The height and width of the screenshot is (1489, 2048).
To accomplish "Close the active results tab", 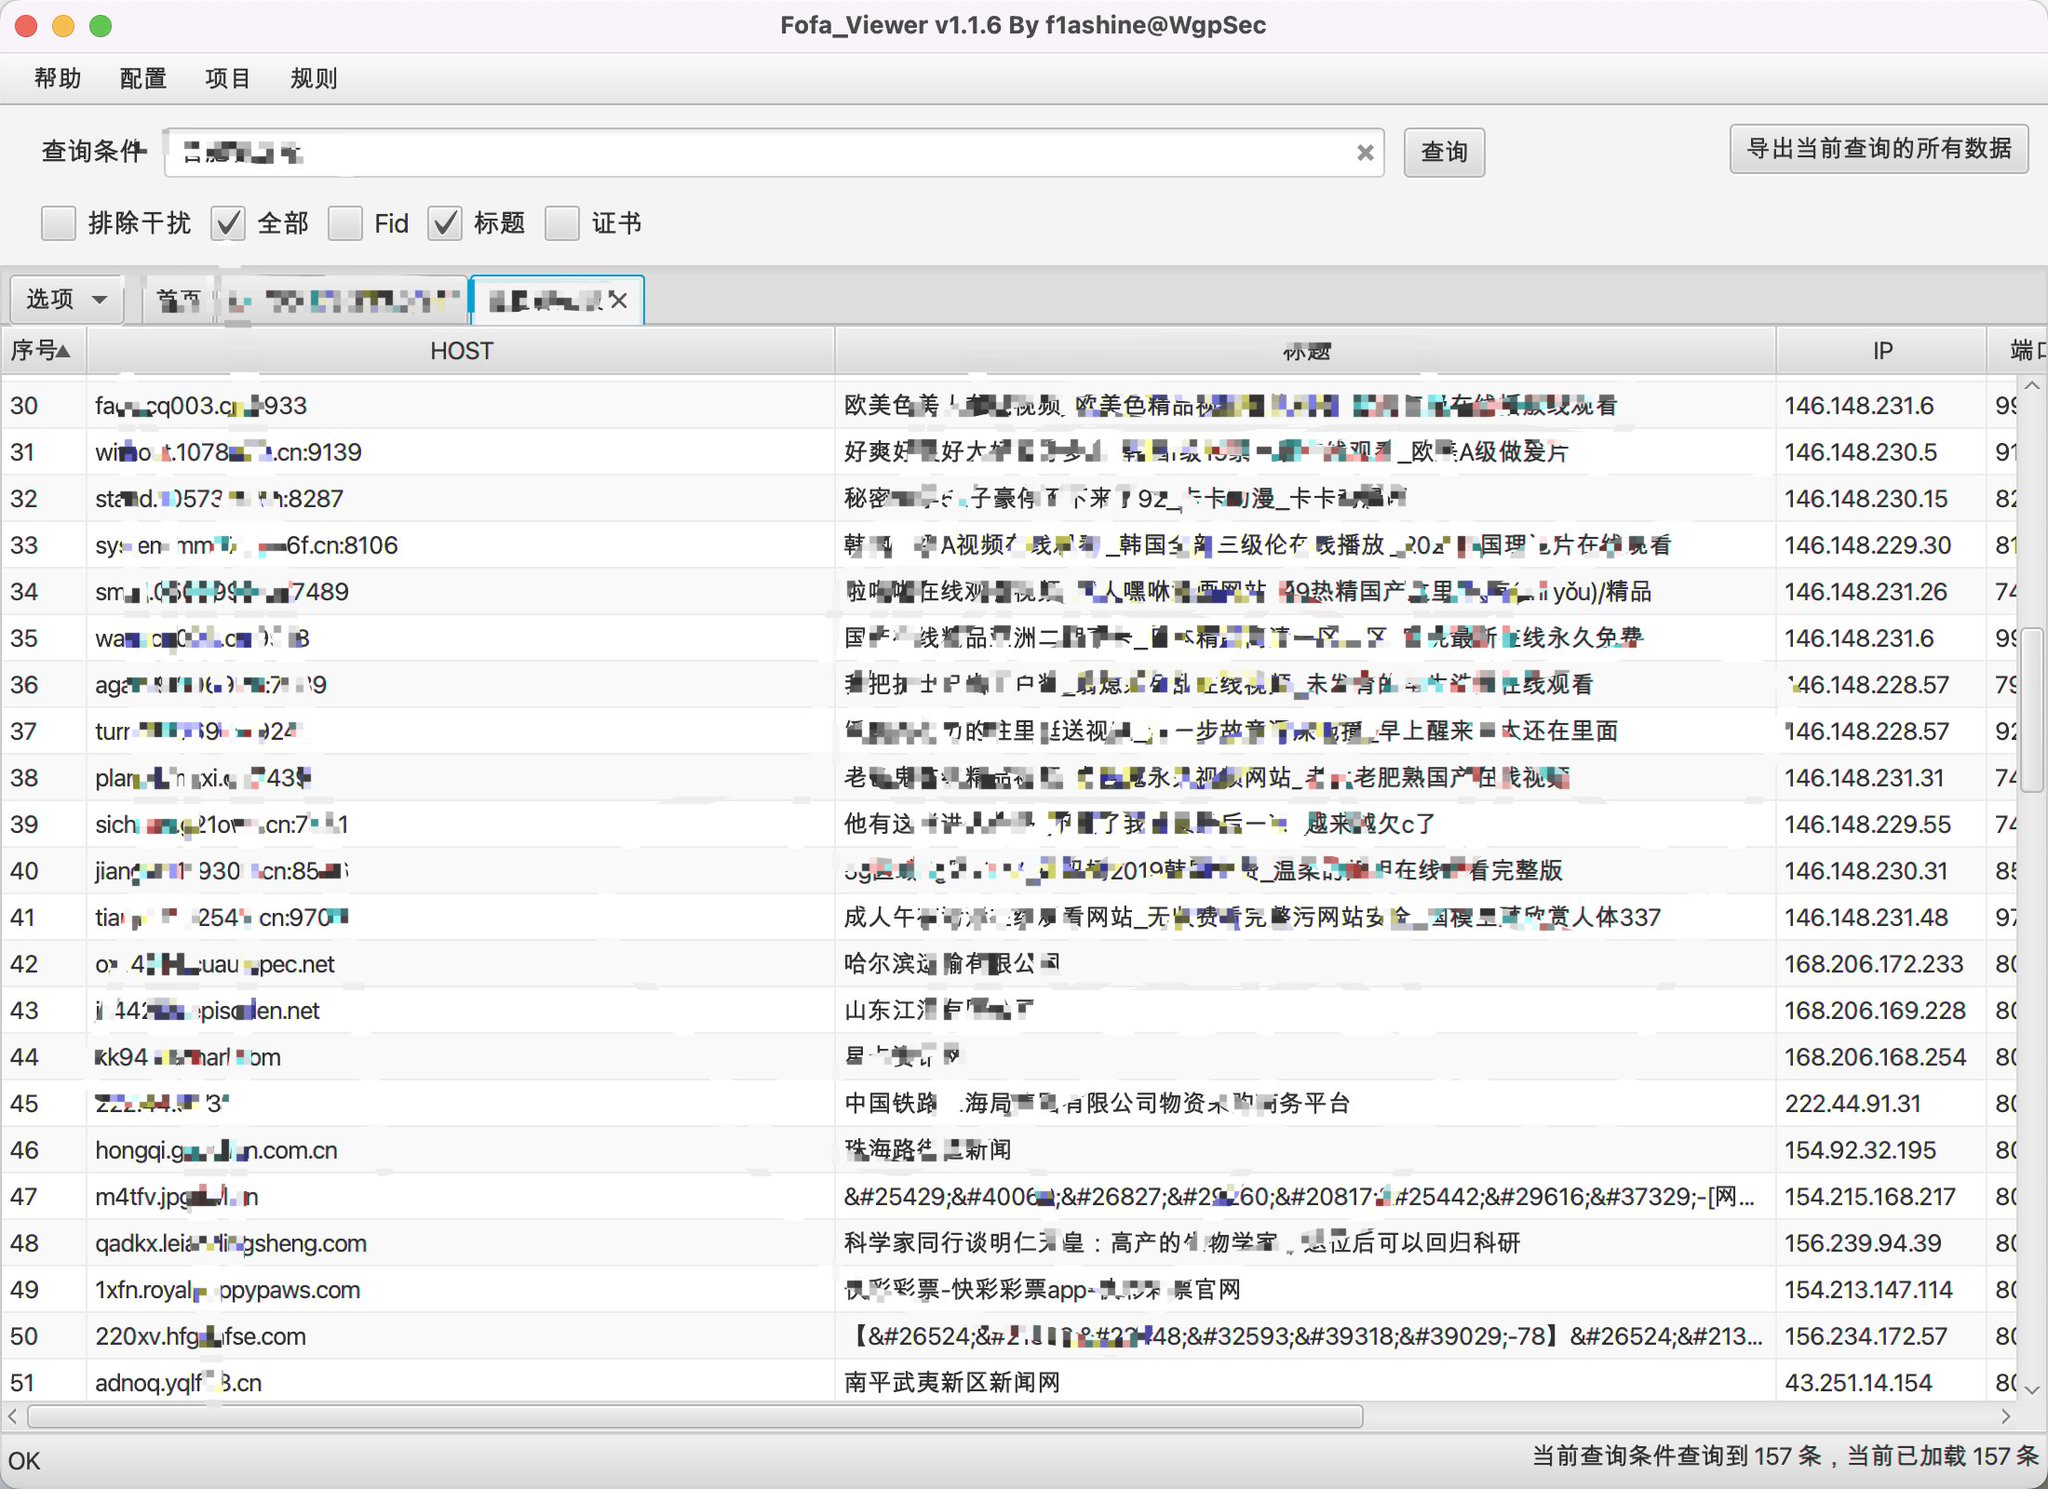I will click(x=618, y=300).
